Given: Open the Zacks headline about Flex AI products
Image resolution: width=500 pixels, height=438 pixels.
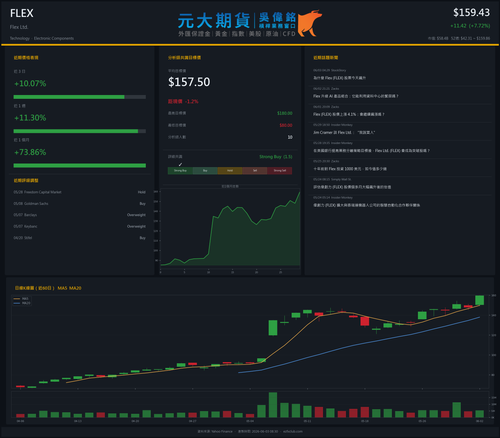Looking at the screenshot, I should [356, 96].
